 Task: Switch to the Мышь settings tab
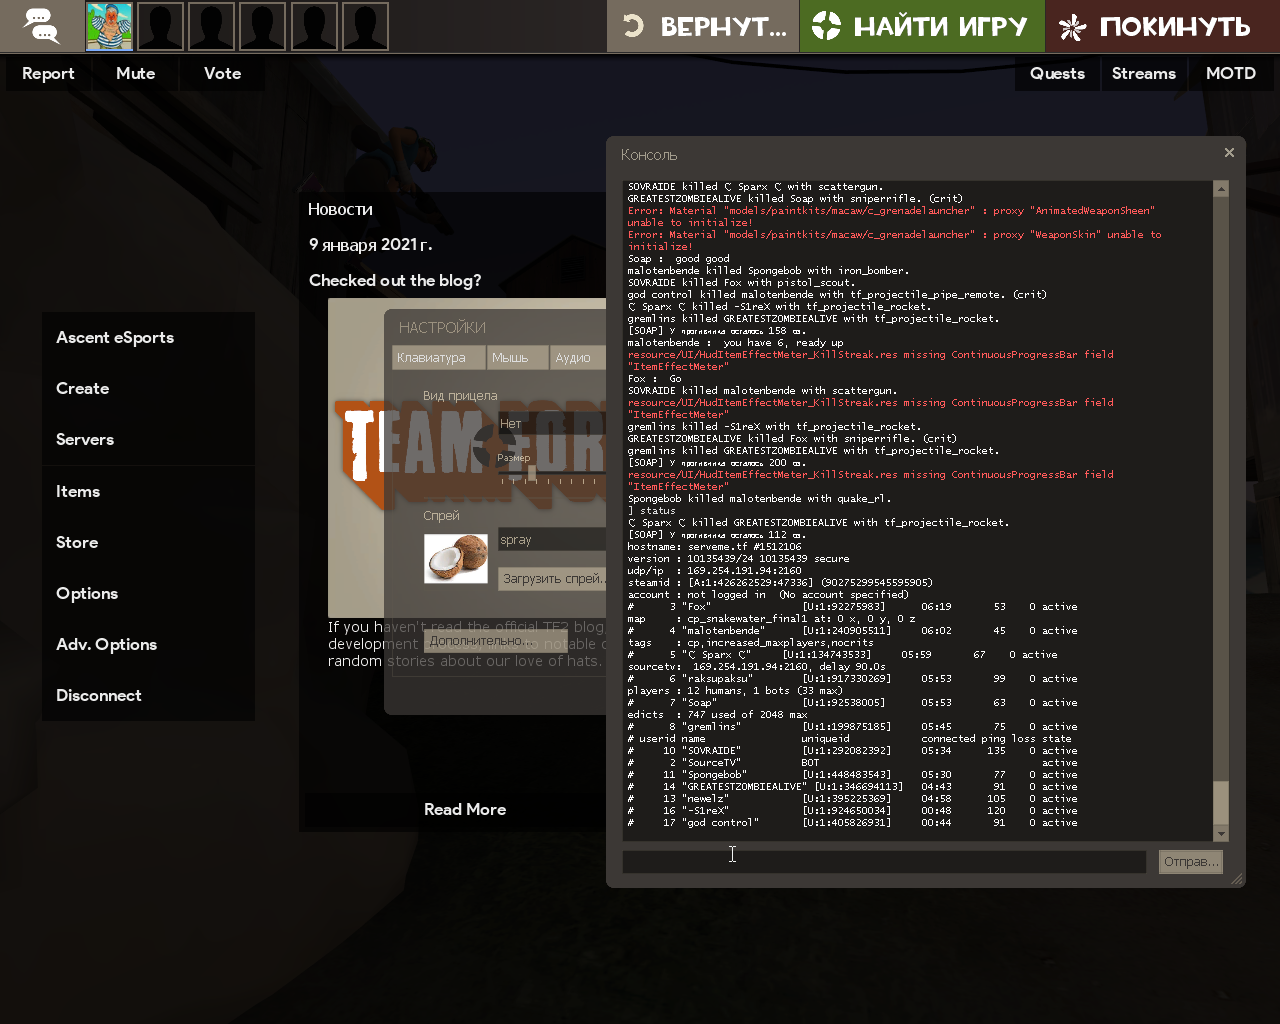(517, 358)
